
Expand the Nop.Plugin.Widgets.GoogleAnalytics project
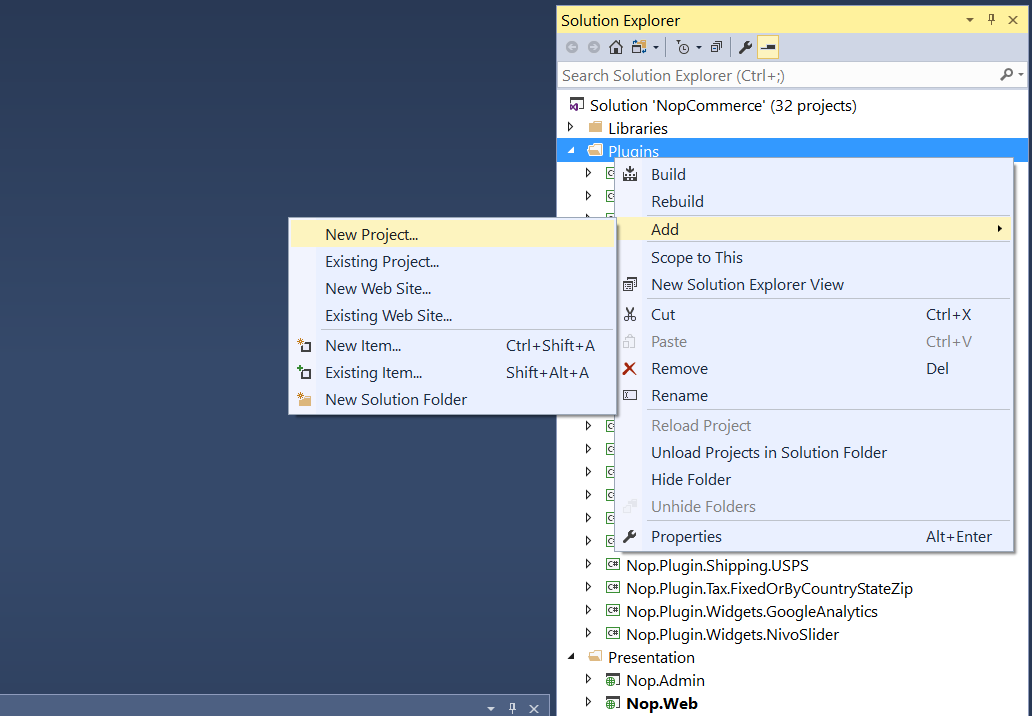click(588, 610)
